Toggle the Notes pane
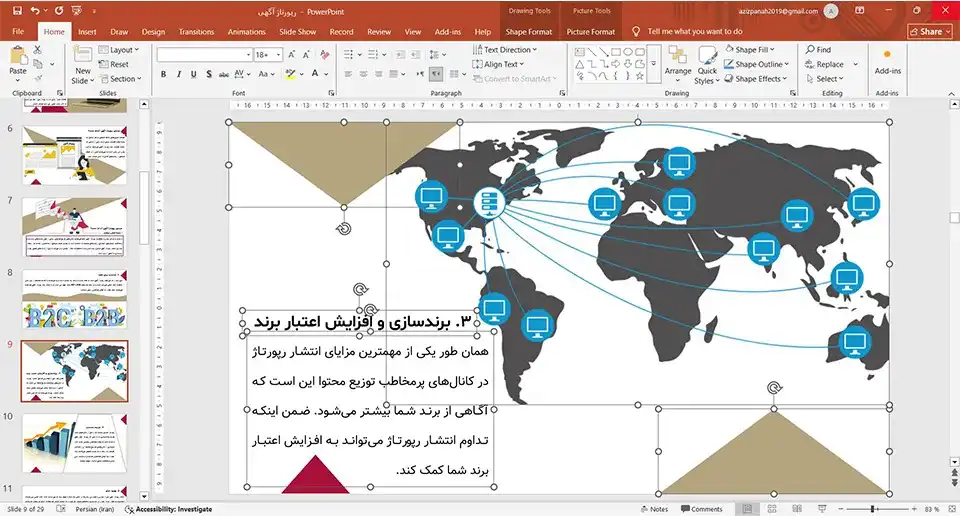The width and height of the screenshot is (960, 516). click(x=654, y=509)
